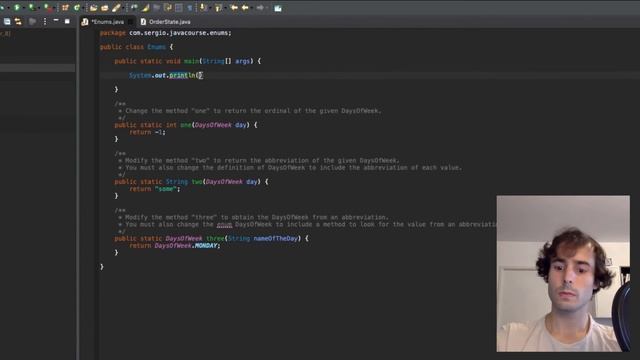Viewport: 640px width, 360px height.
Task: Click the Run with Coverage icon
Action: (x=31, y=8)
